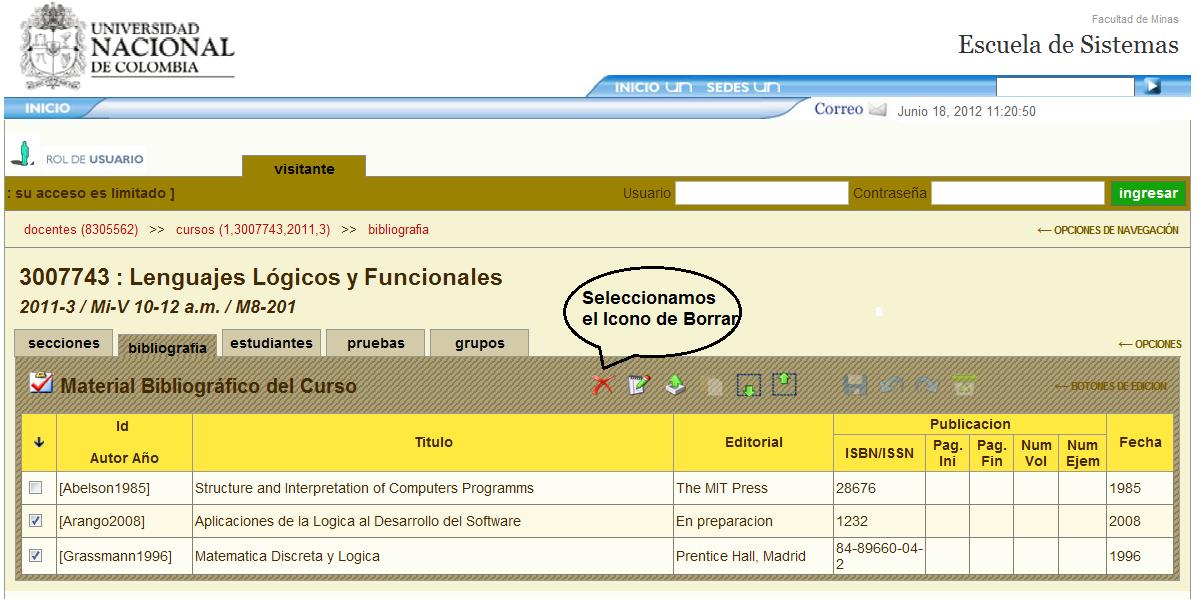Focus the Contraseña password field
Viewport: 1197px width, 599px height.
[x=1017, y=193]
